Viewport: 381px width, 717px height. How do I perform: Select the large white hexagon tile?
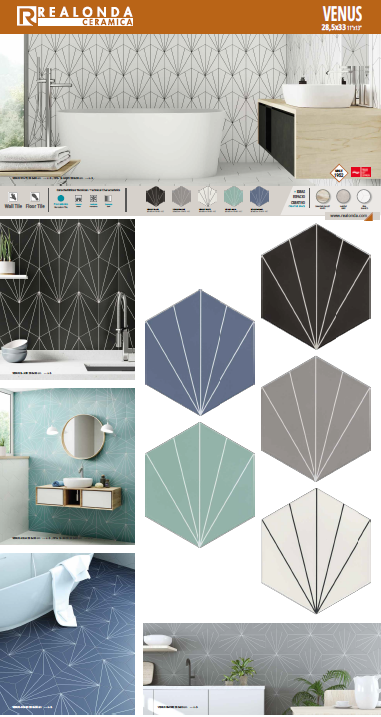click(316, 551)
